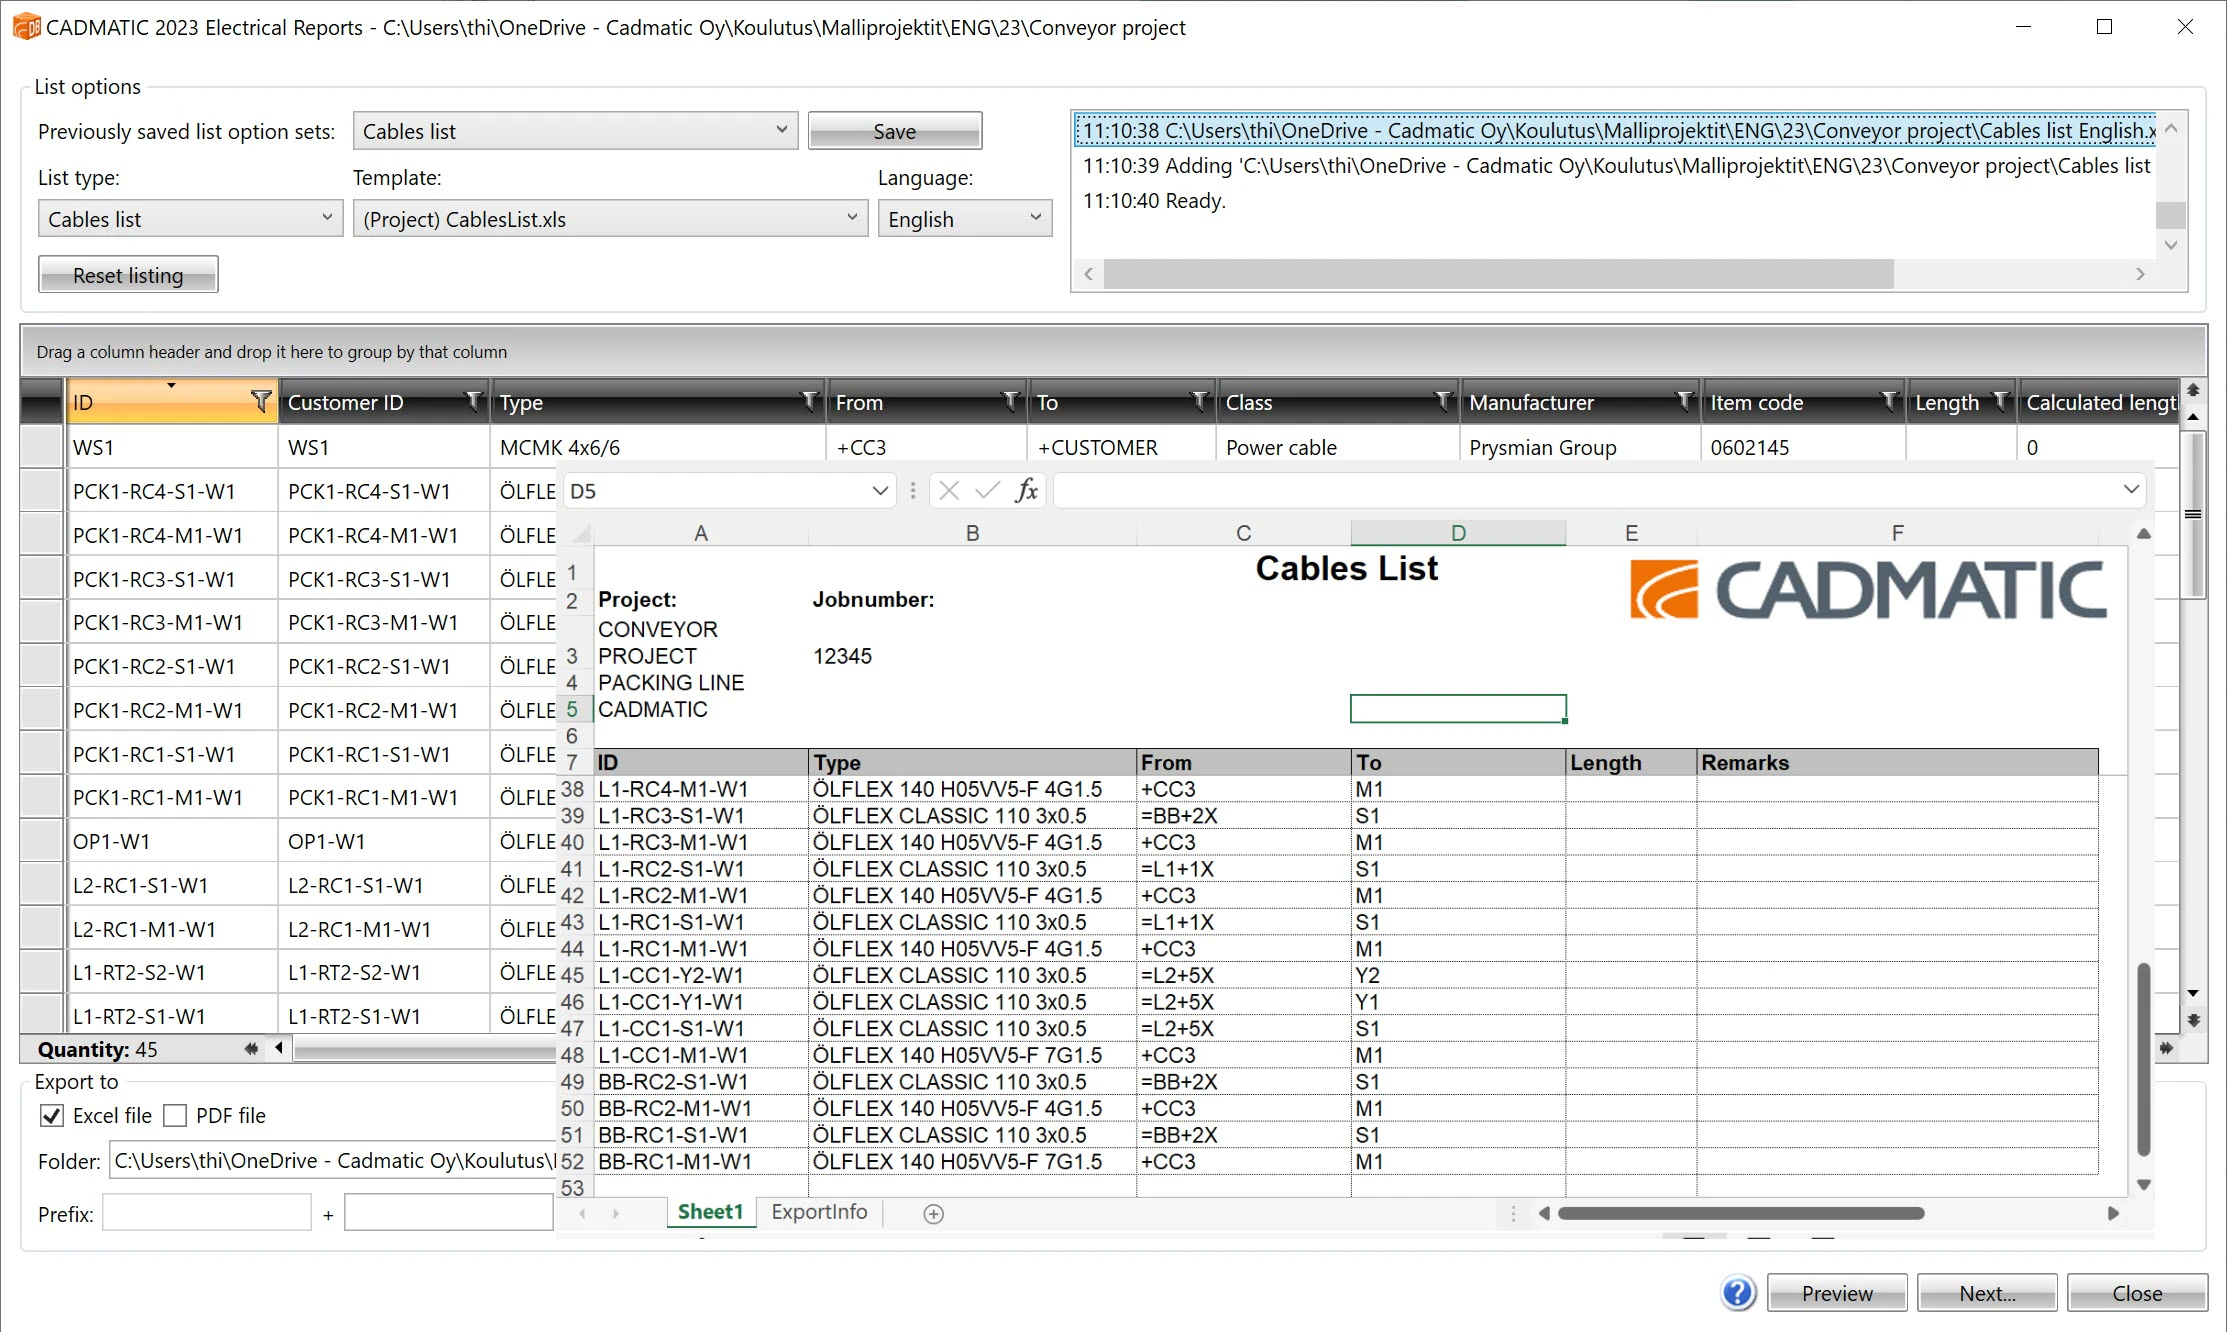2227x1332 pixels.
Task: Add a new worksheet with the plus icon
Action: click(x=934, y=1213)
